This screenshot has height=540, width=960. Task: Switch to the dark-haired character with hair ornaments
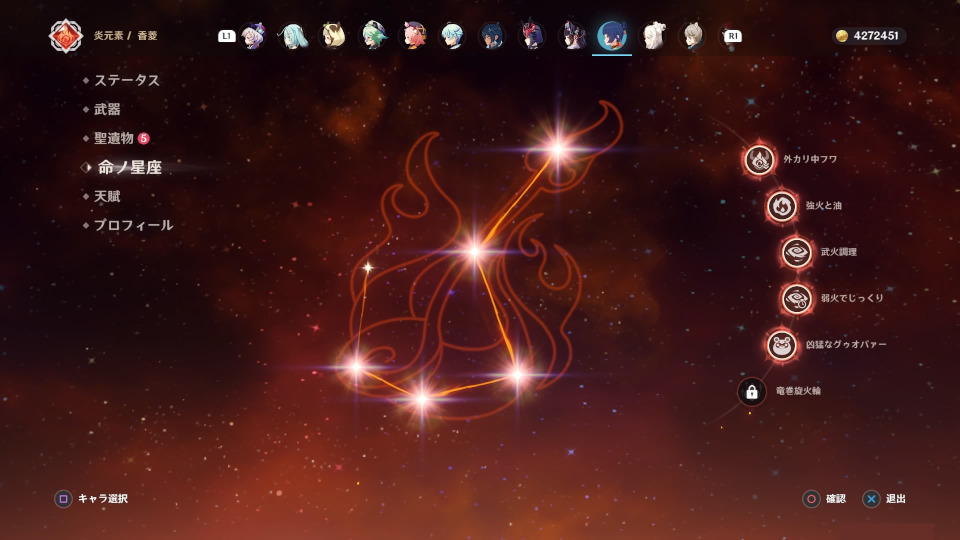click(572, 36)
